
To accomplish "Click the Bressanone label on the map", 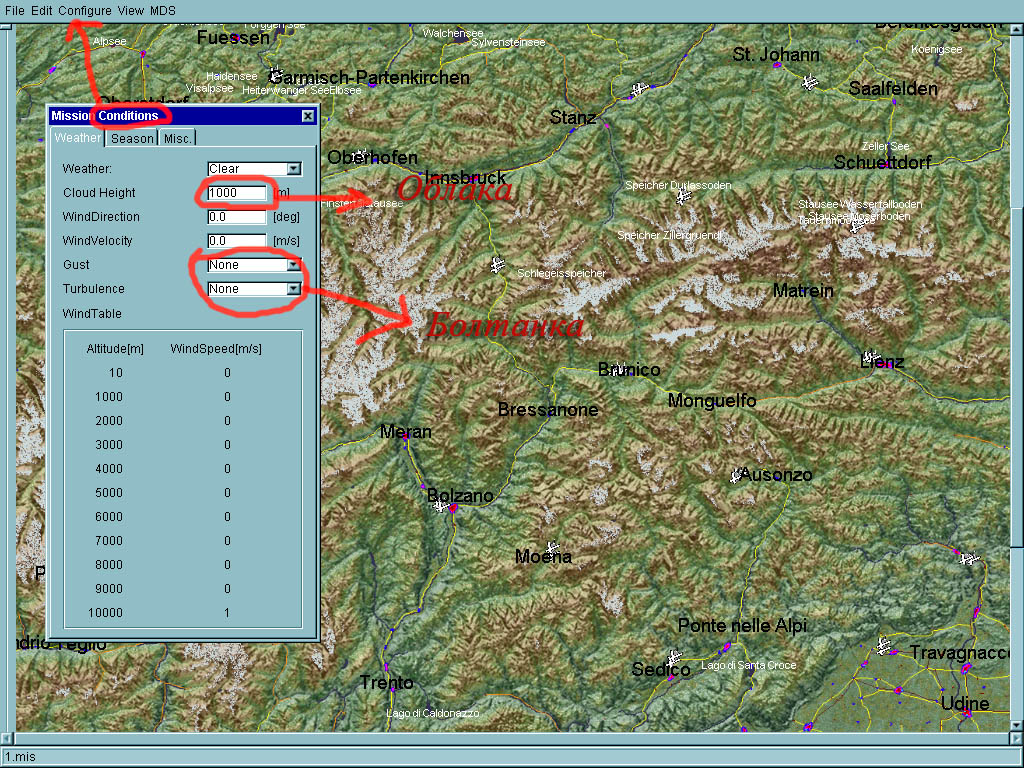I will click(x=548, y=409).
